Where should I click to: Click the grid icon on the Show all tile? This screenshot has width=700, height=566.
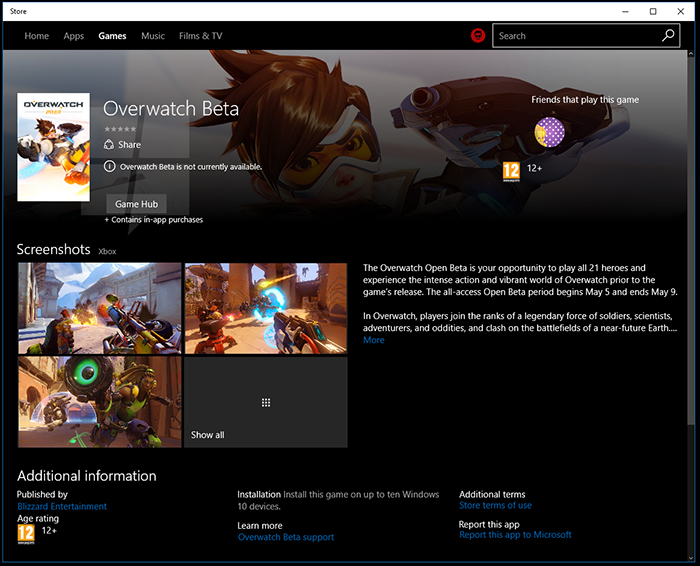[266, 402]
